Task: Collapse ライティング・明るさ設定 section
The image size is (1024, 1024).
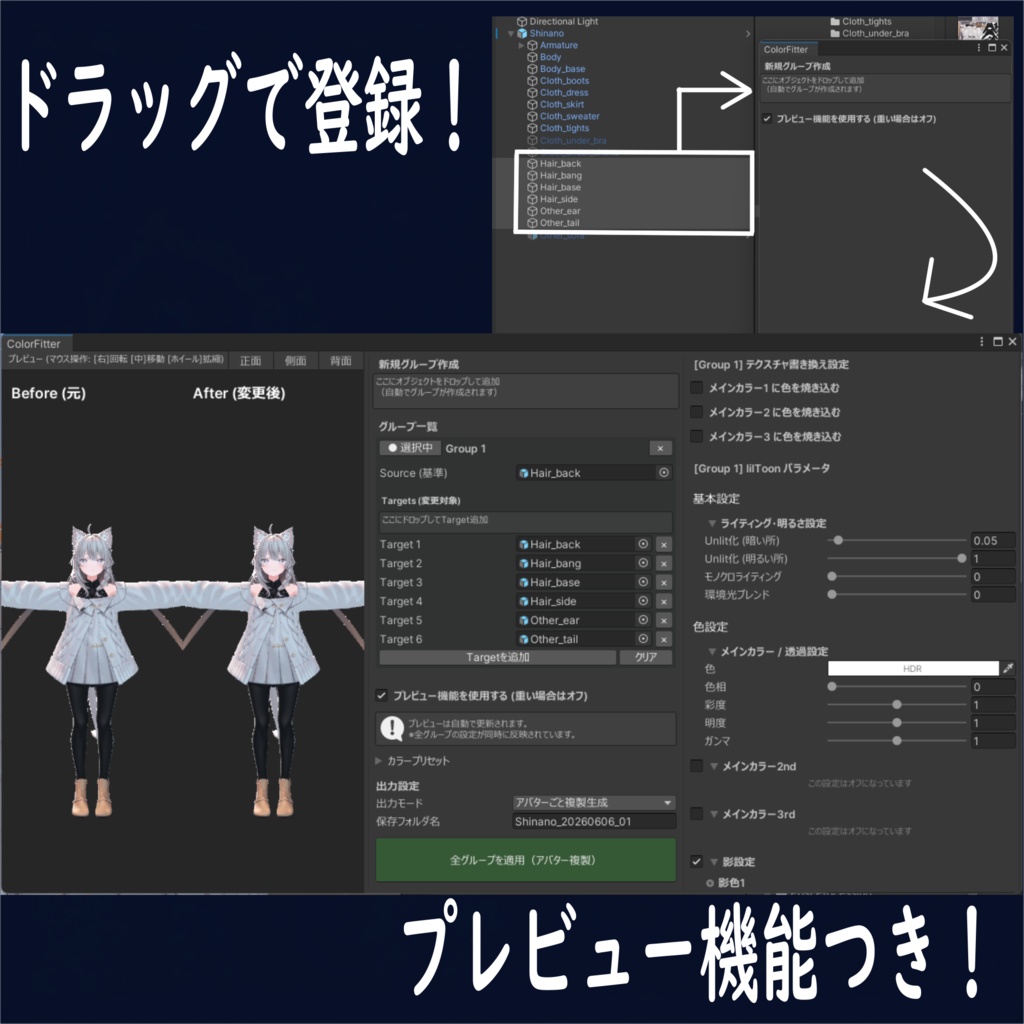Action: coord(712,523)
